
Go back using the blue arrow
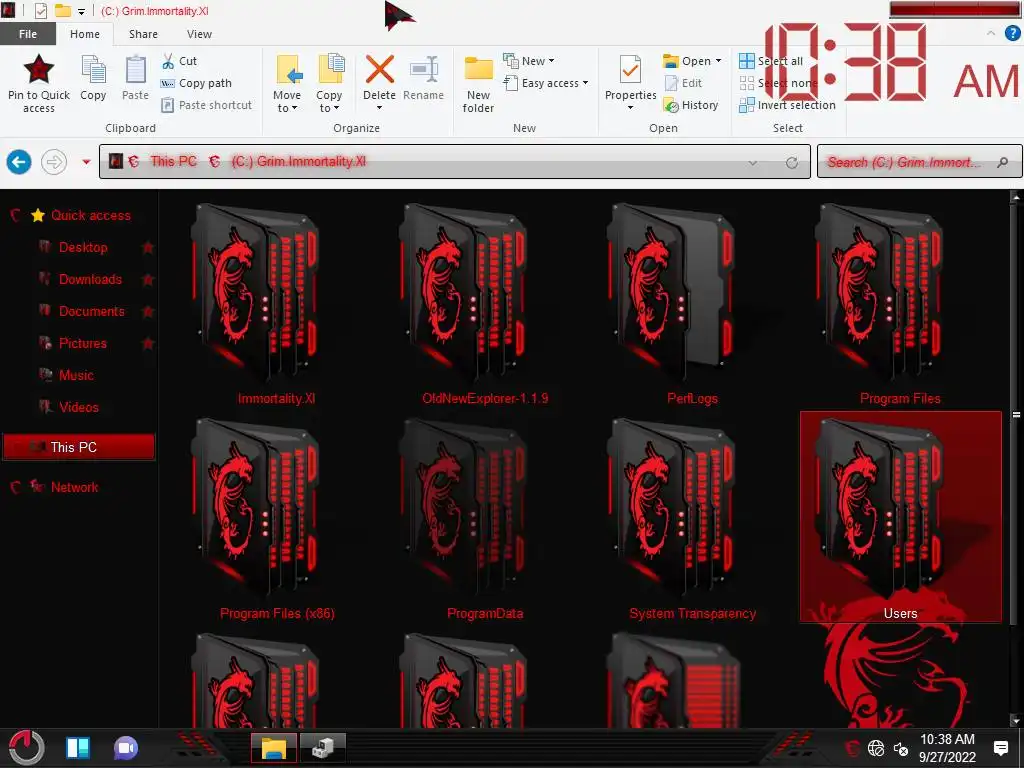click(19, 161)
